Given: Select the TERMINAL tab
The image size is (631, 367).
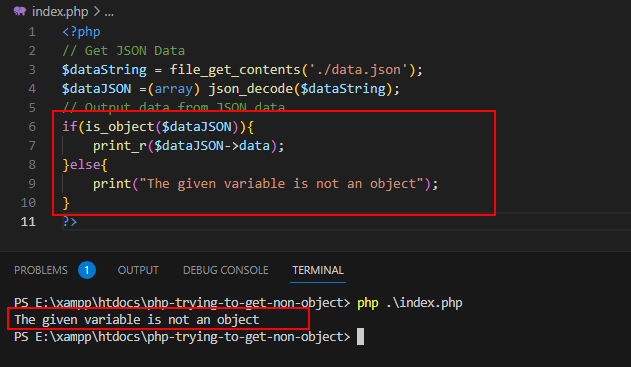Looking at the screenshot, I should 318,270.
